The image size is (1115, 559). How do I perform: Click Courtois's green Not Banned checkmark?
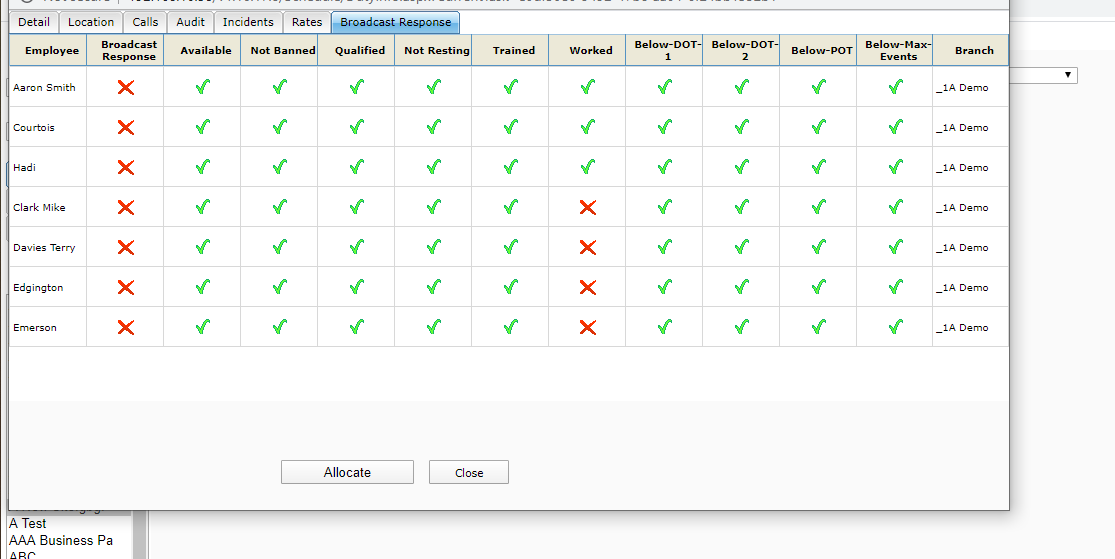(x=279, y=128)
